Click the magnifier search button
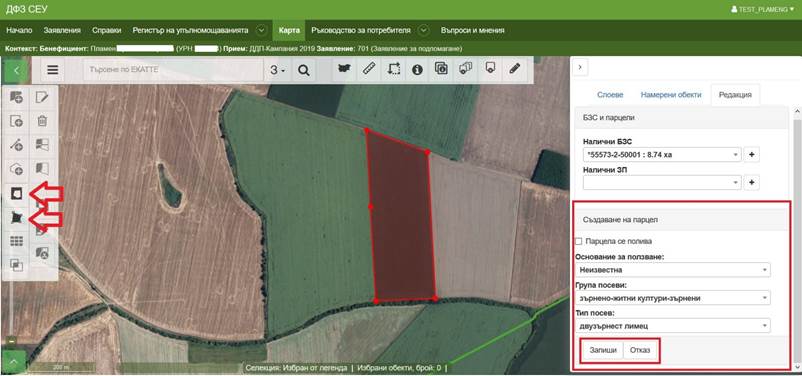The image size is (802, 376). pyautogui.click(x=304, y=70)
